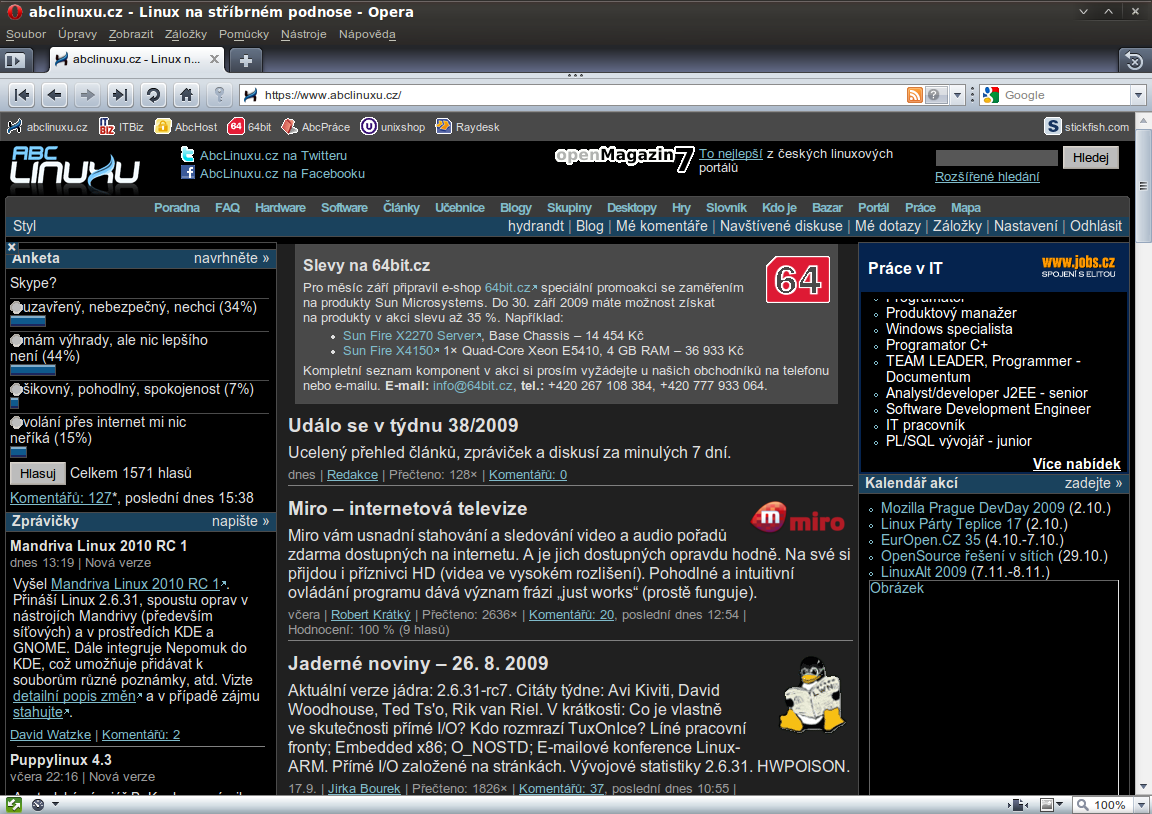Close the abclinuxu.cz tab
Viewport: 1152px width, 814px height.
pos(214,59)
